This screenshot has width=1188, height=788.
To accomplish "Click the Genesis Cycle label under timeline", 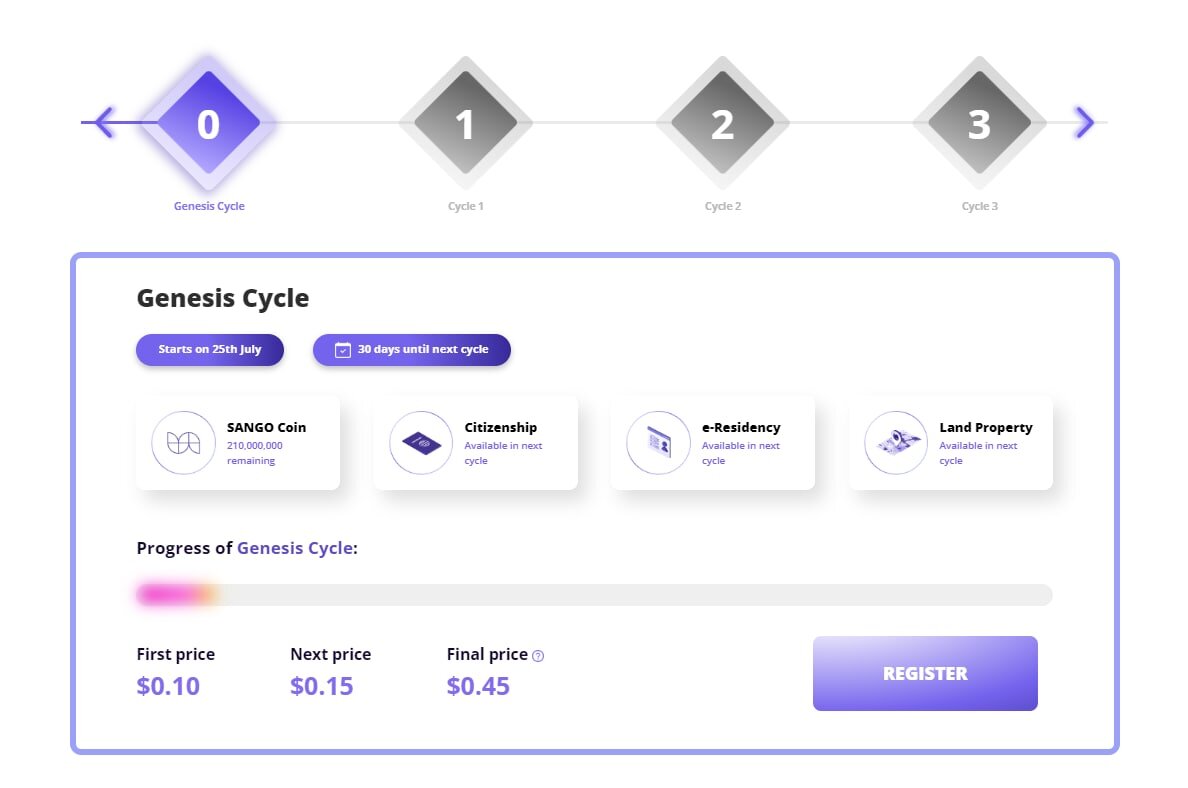I will (x=209, y=206).
